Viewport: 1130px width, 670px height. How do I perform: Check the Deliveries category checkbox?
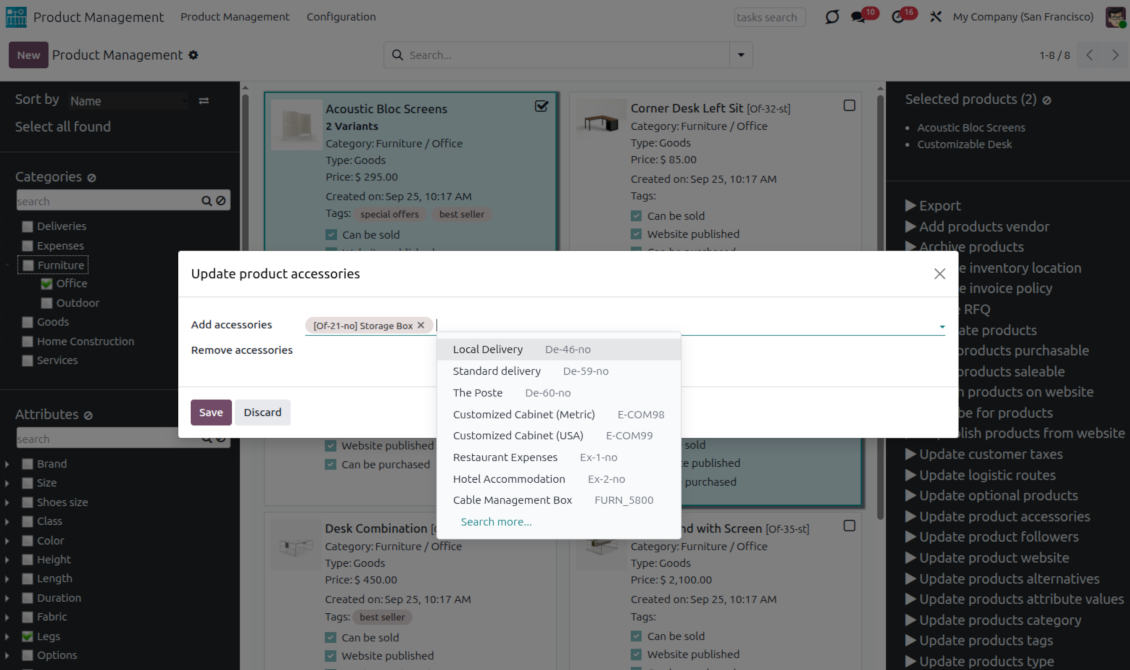pyautogui.click(x=28, y=227)
